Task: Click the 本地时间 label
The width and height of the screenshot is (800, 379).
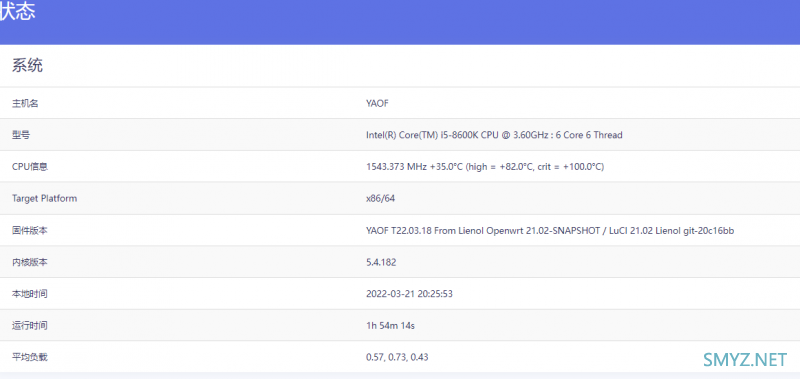Action: (x=30, y=294)
